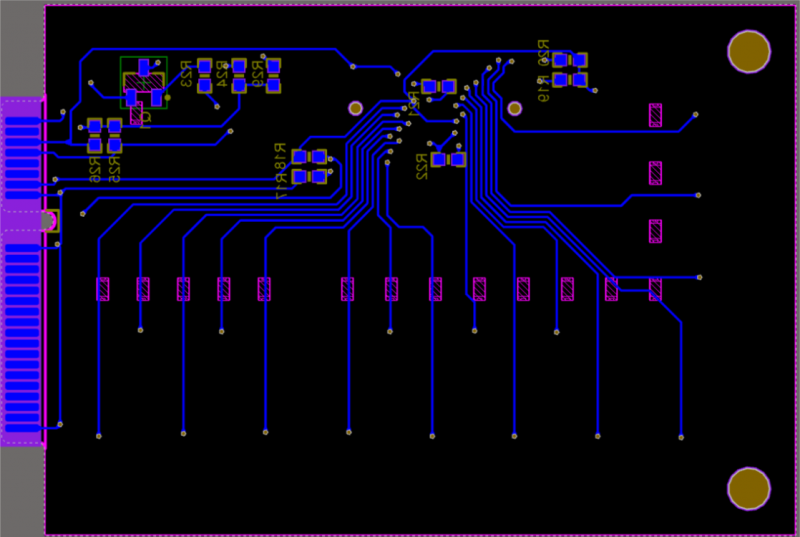The width and height of the screenshot is (800, 537).
Task: Select the hatched Q1 transistor body
Action: coord(144,82)
